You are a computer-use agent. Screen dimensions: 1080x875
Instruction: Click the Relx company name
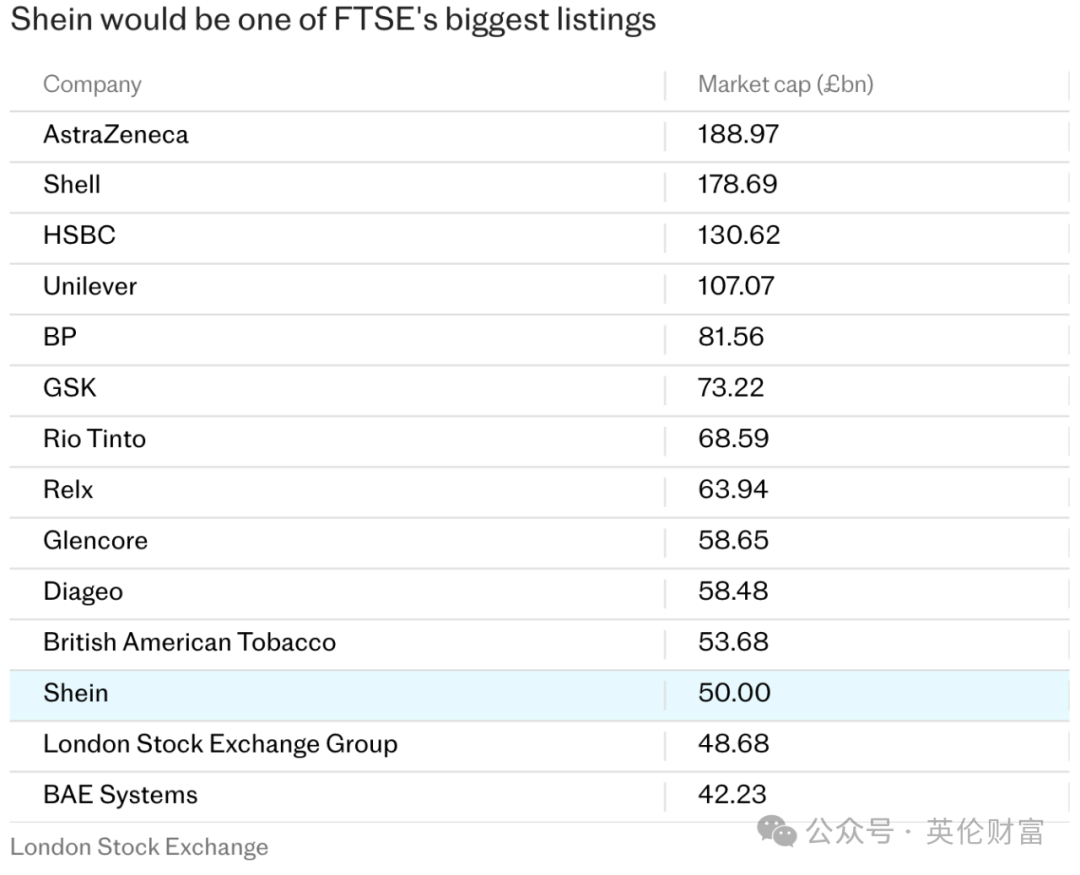coord(68,490)
